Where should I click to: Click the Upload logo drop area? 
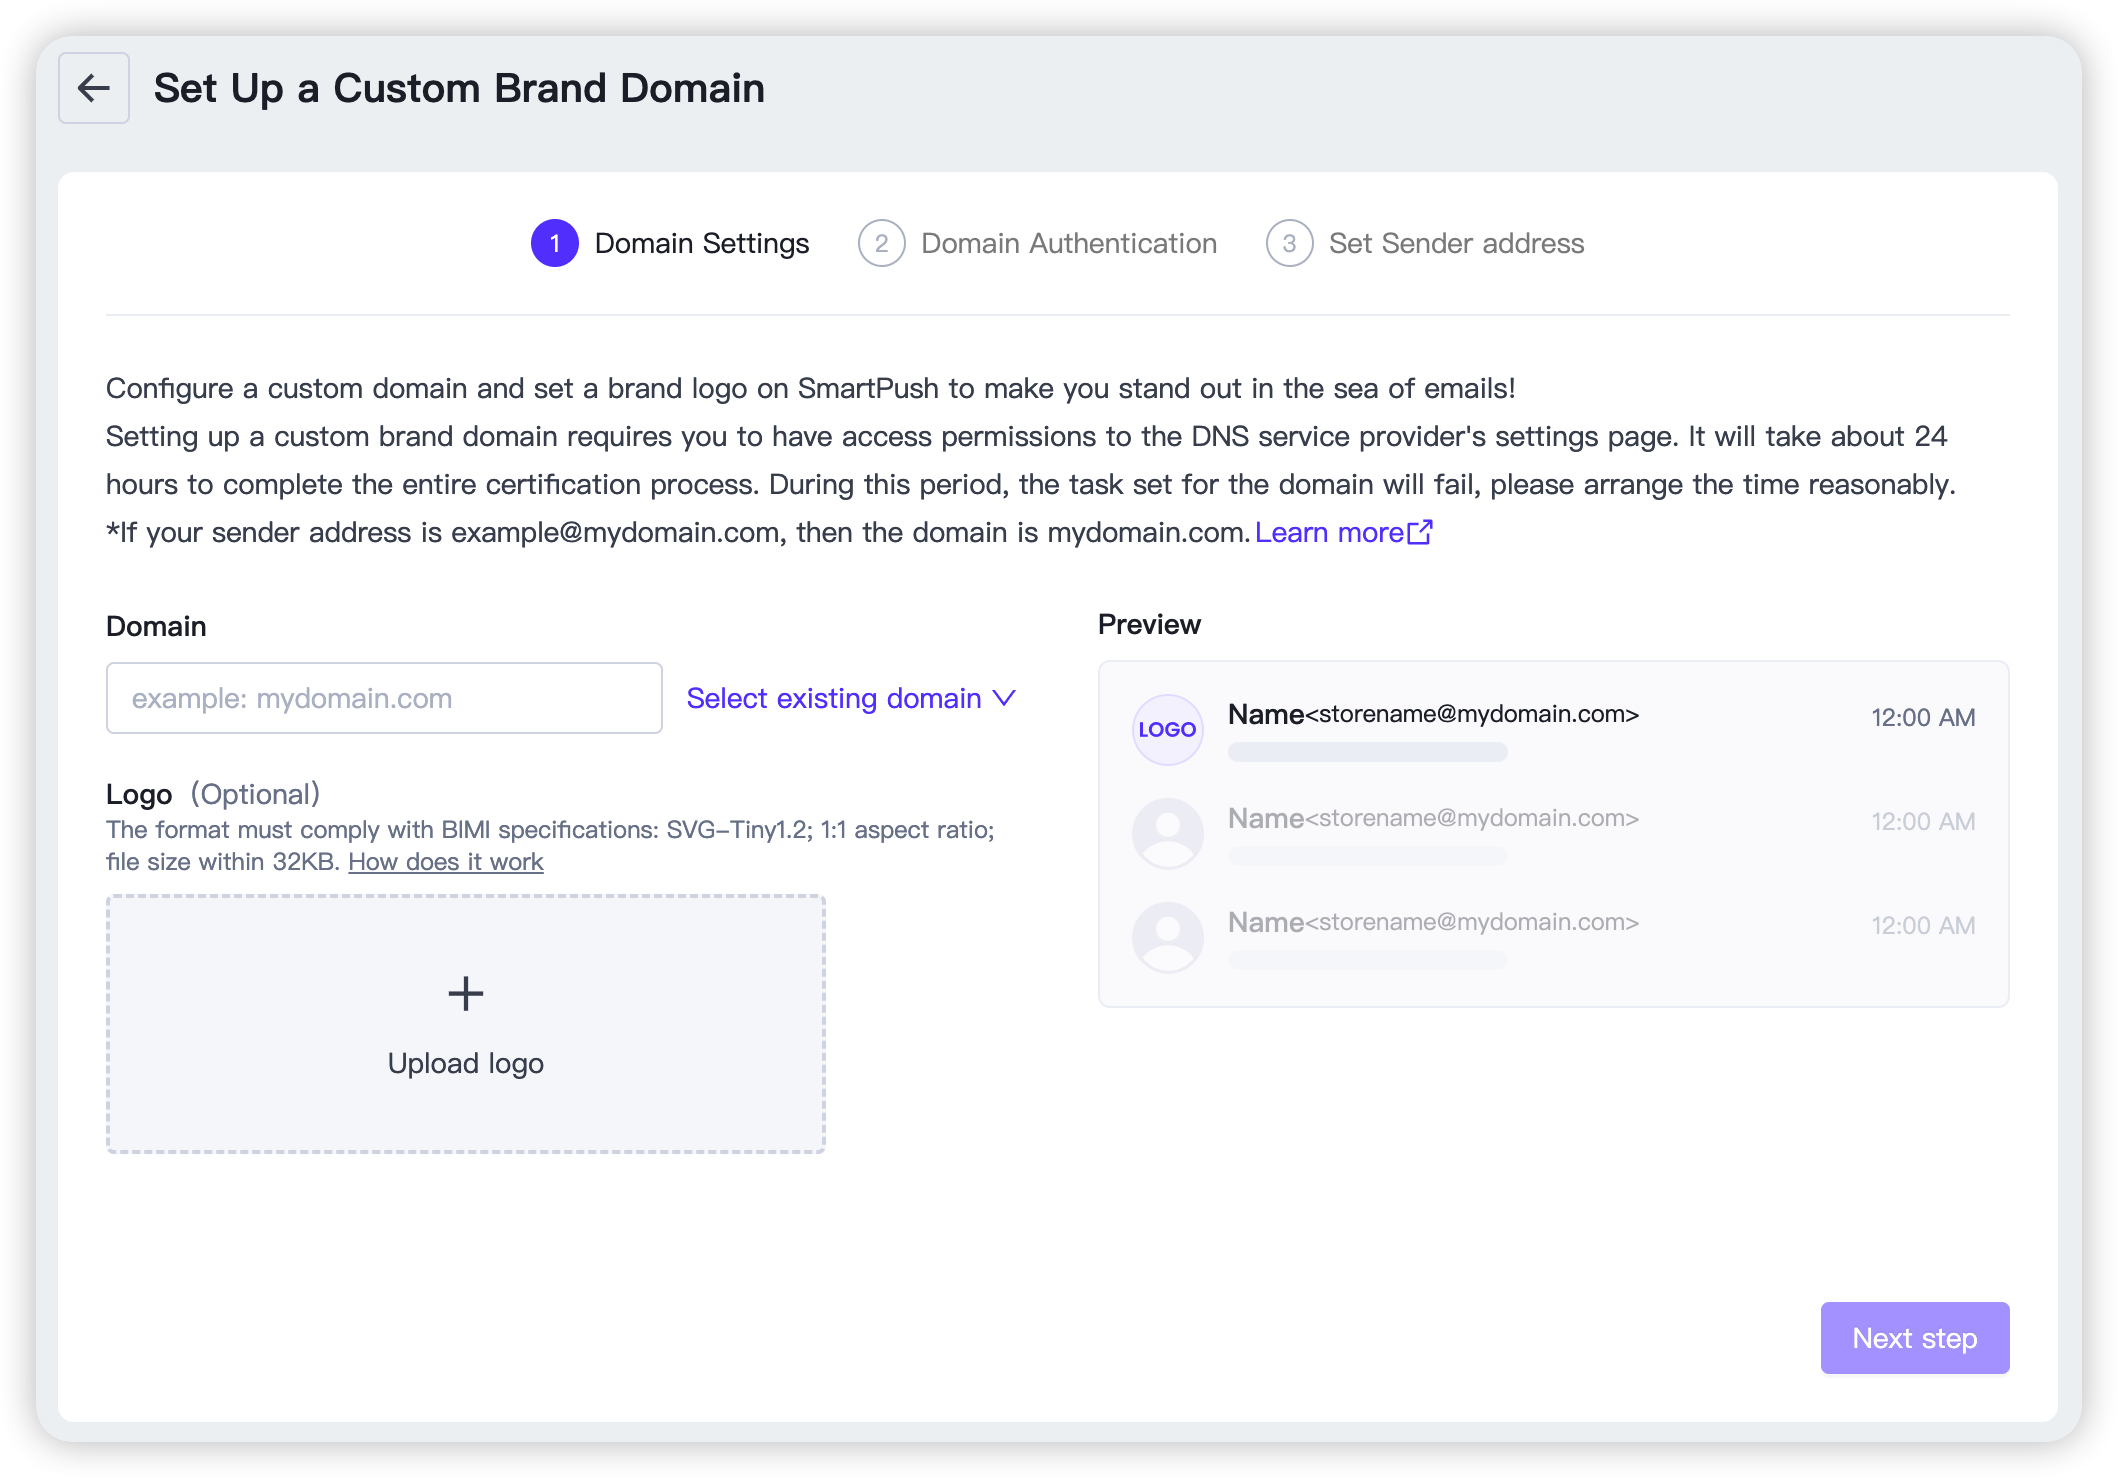[x=466, y=1024]
